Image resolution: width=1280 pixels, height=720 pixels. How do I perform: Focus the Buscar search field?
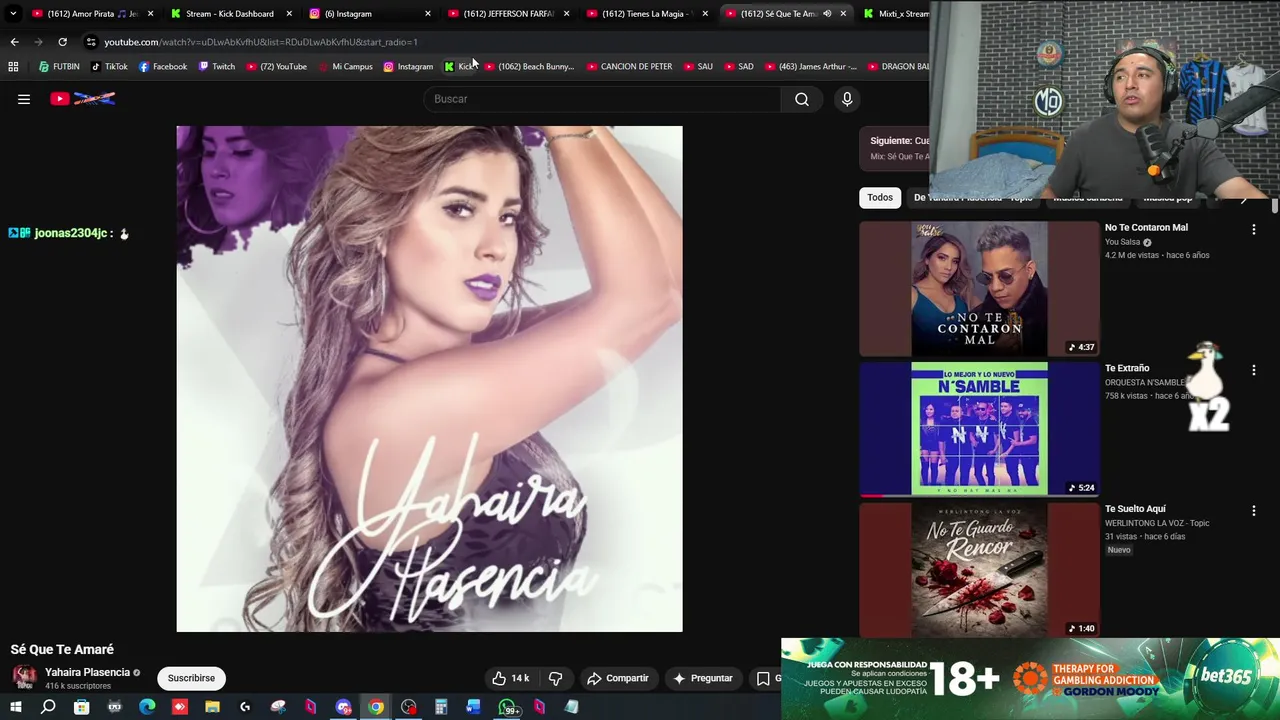click(x=603, y=99)
